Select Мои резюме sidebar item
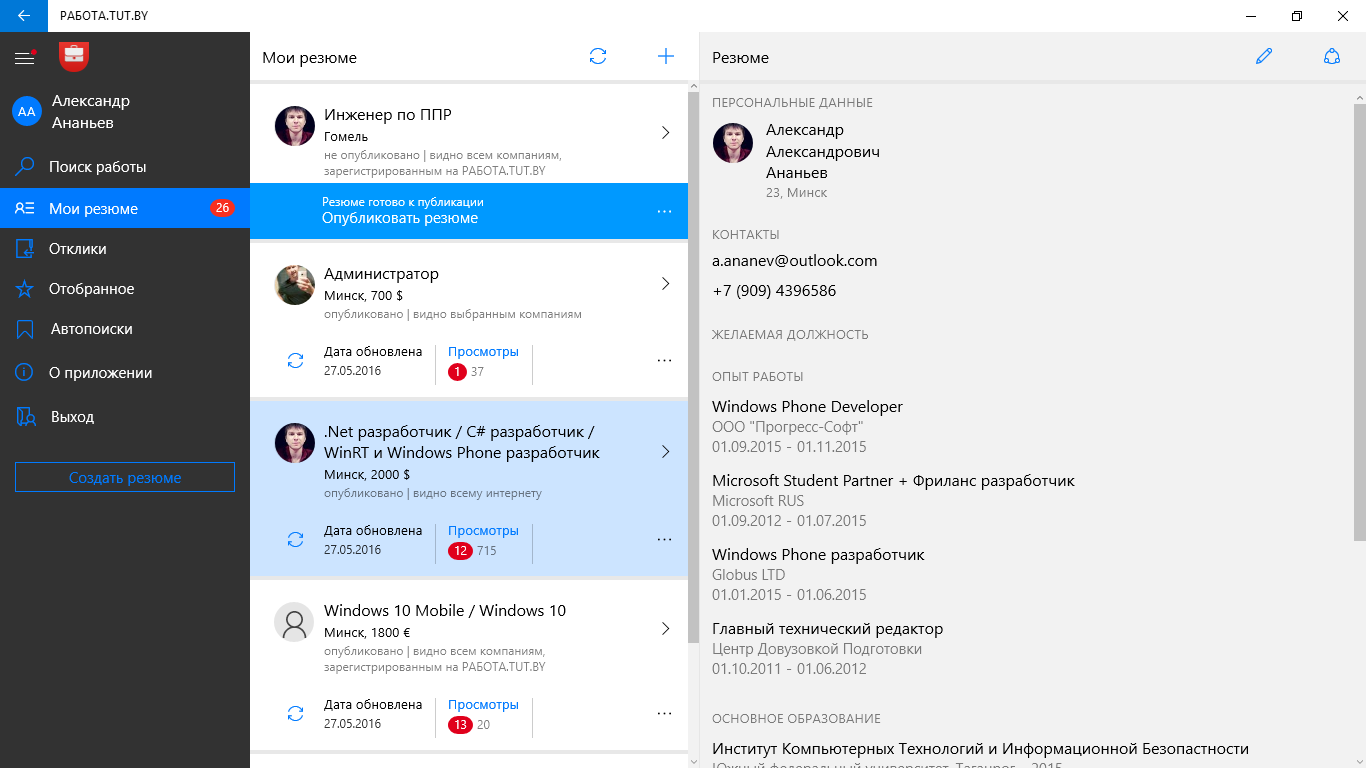1366x768 pixels. click(x=125, y=208)
